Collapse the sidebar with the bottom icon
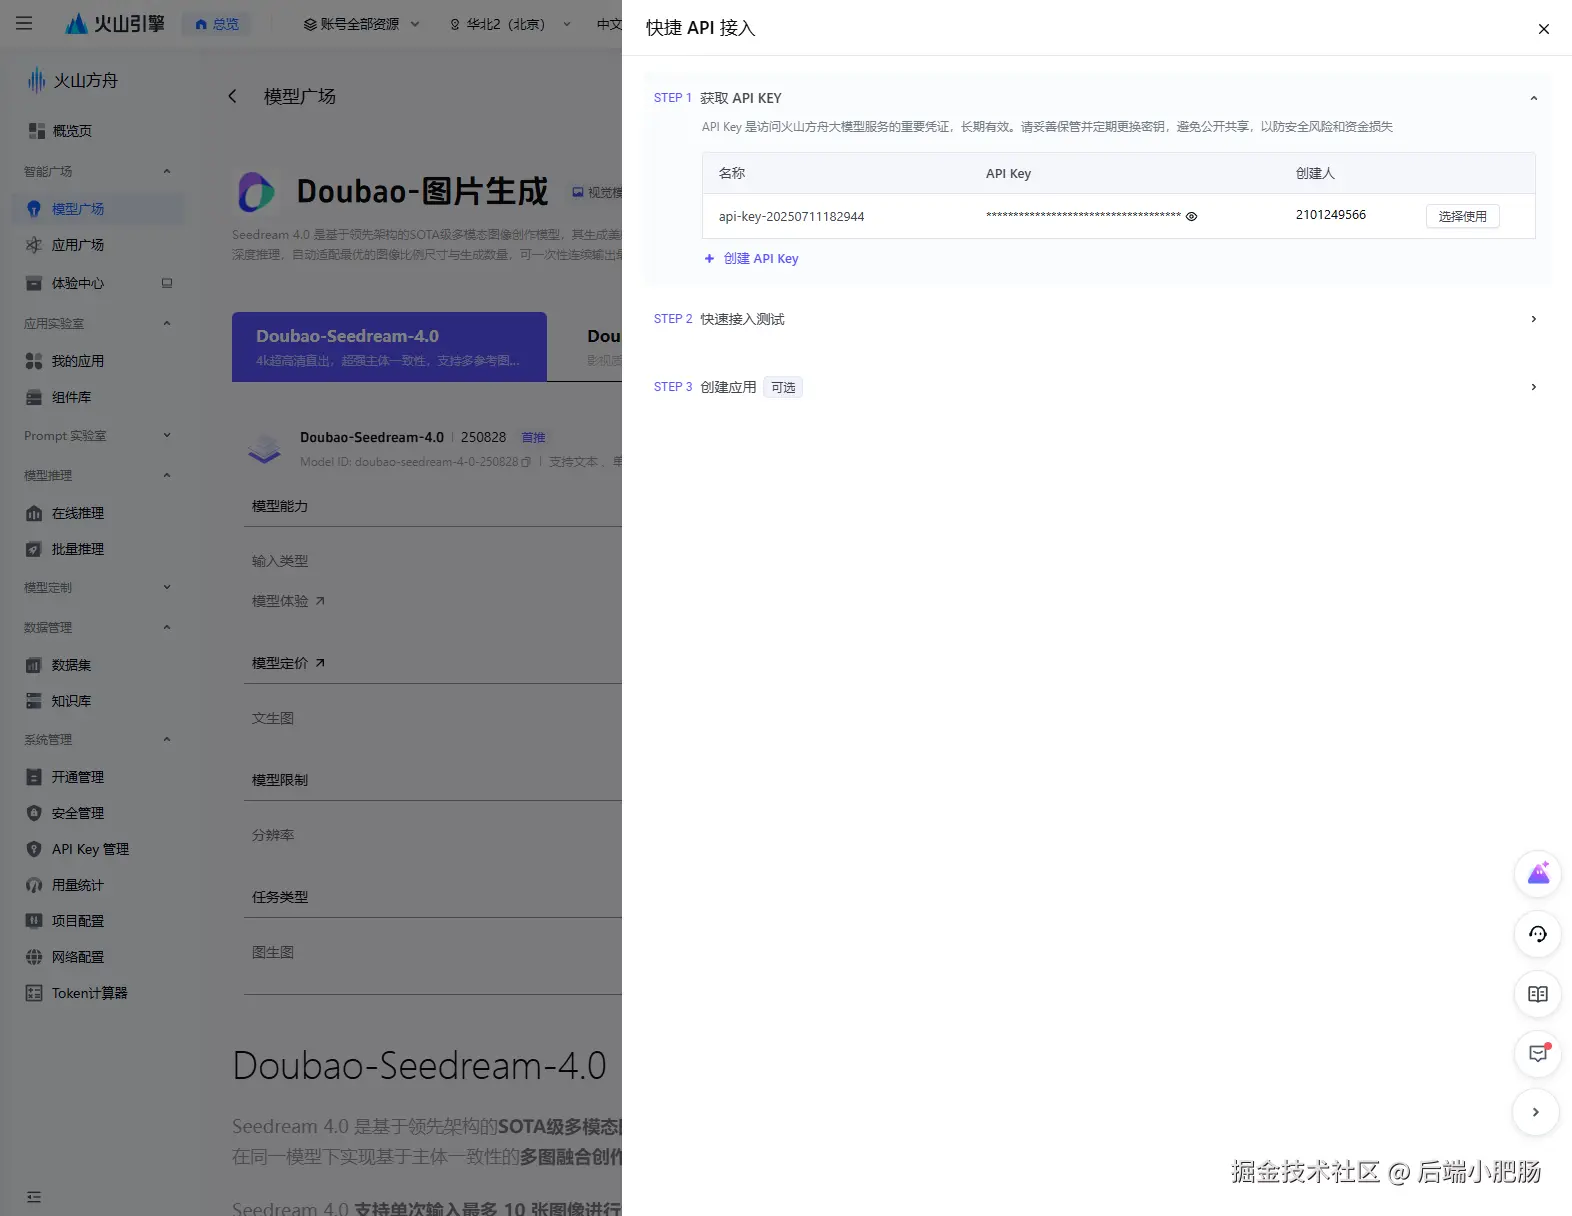 tap(34, 1197)
